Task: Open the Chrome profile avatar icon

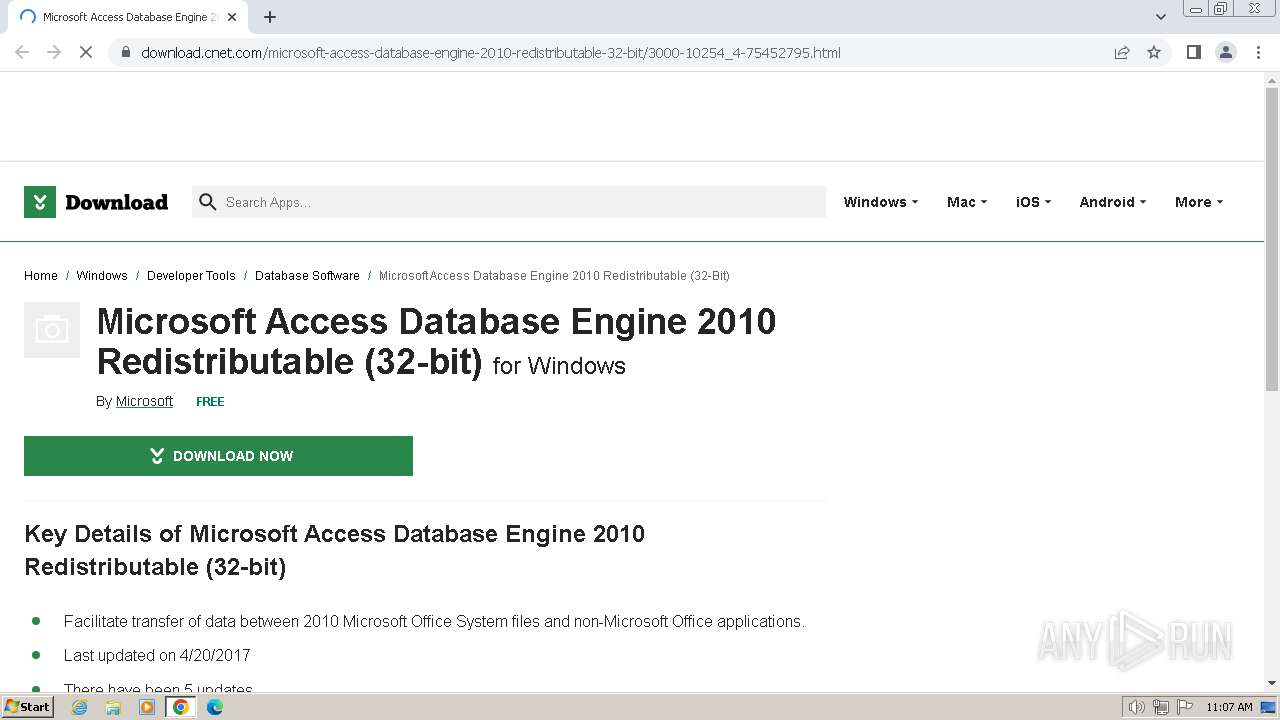Action: pos(1225,52)
